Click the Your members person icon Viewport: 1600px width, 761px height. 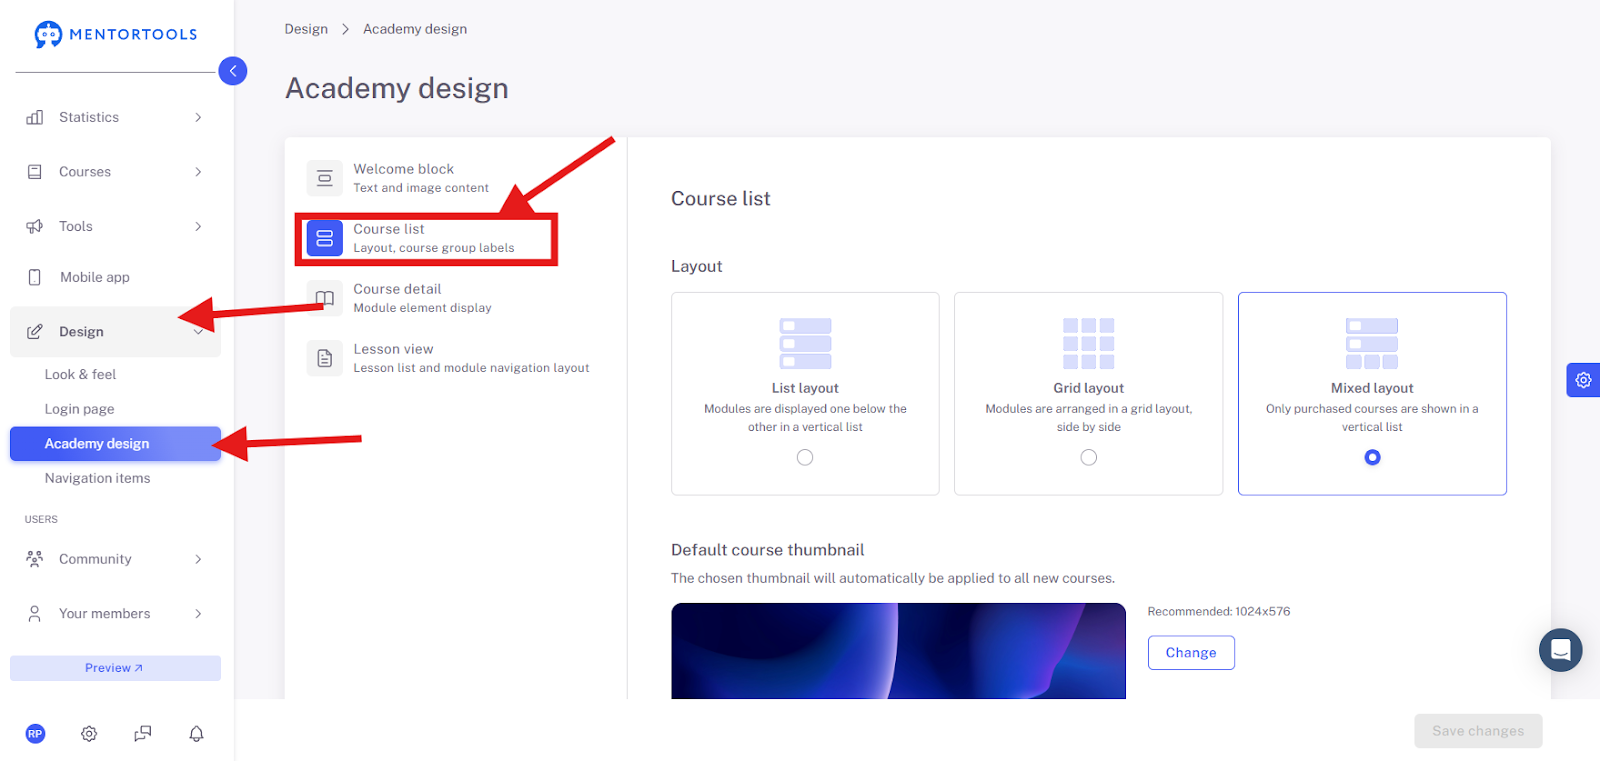click(x=35, y=614)
